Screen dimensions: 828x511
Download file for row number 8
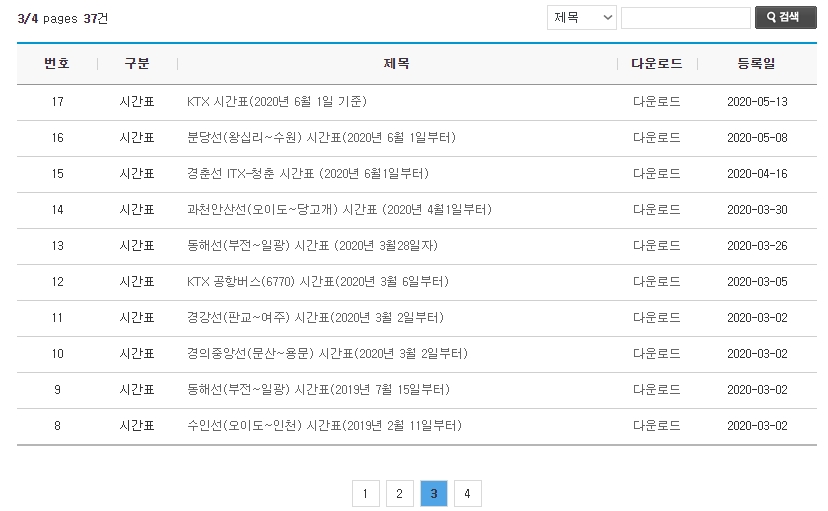(x=656, y=425)
